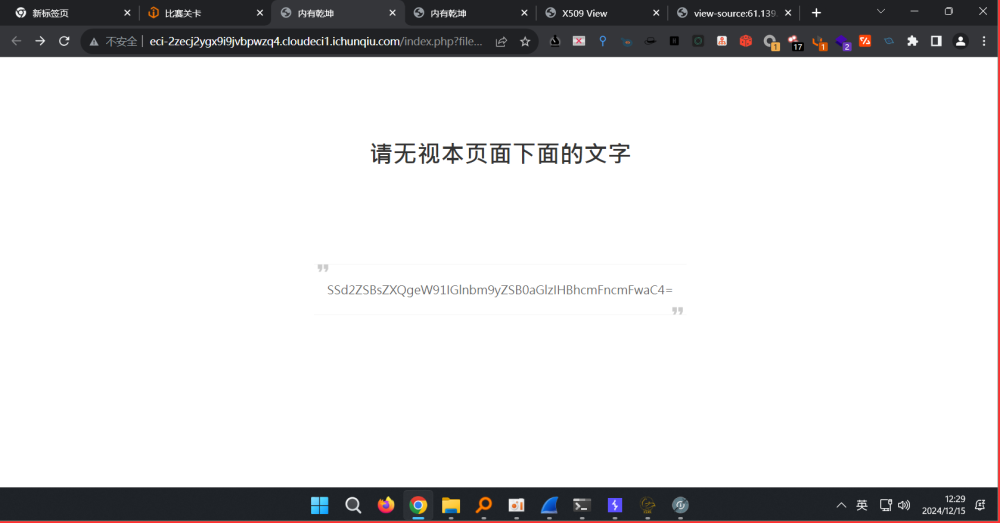Launch Firefox from the taskbar

pyautogui.click(x=386, y=505)
